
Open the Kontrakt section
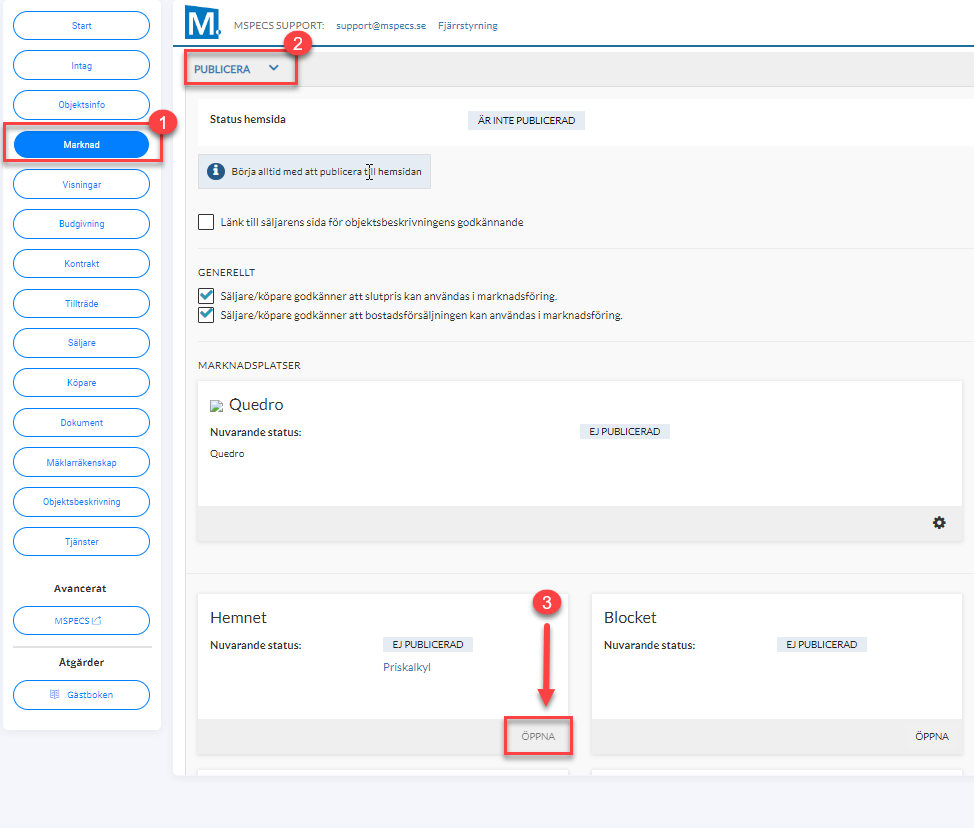[x=81, y=263]
